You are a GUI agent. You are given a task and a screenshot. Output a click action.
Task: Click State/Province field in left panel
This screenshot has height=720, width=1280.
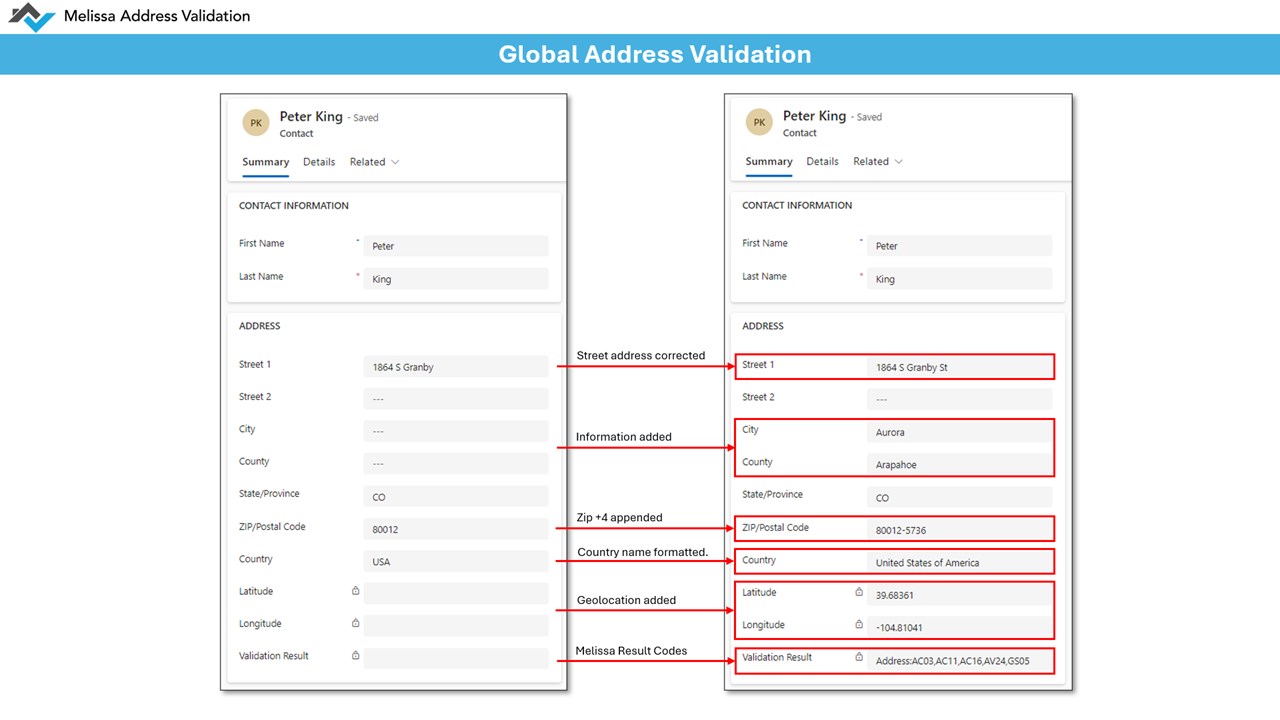(456, 496)
